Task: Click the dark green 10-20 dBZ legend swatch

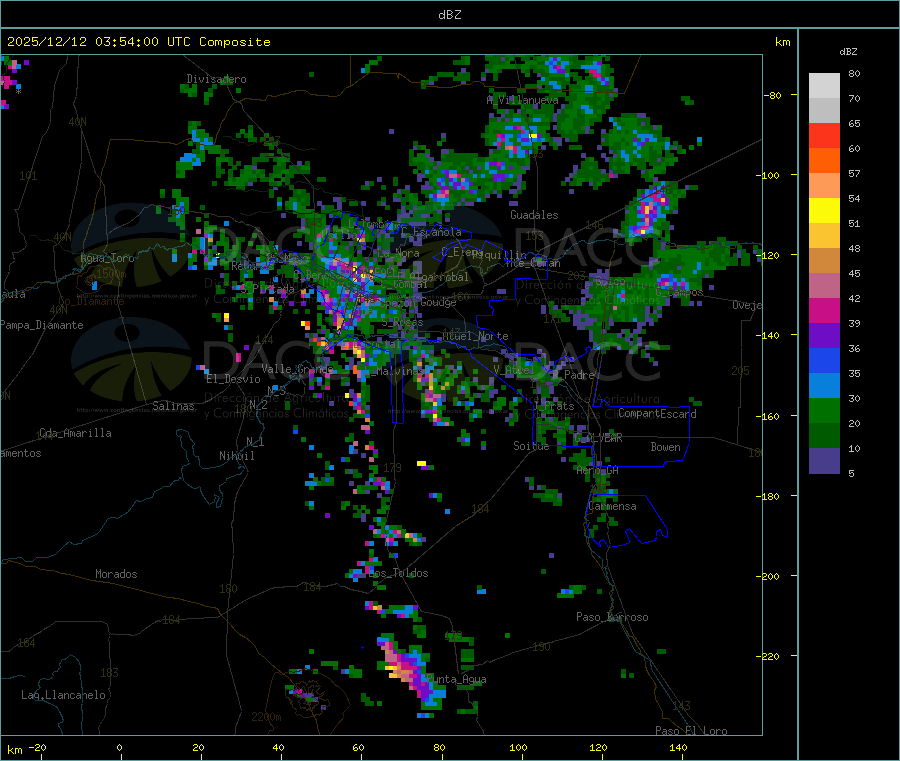Action: tap(824, 436)
